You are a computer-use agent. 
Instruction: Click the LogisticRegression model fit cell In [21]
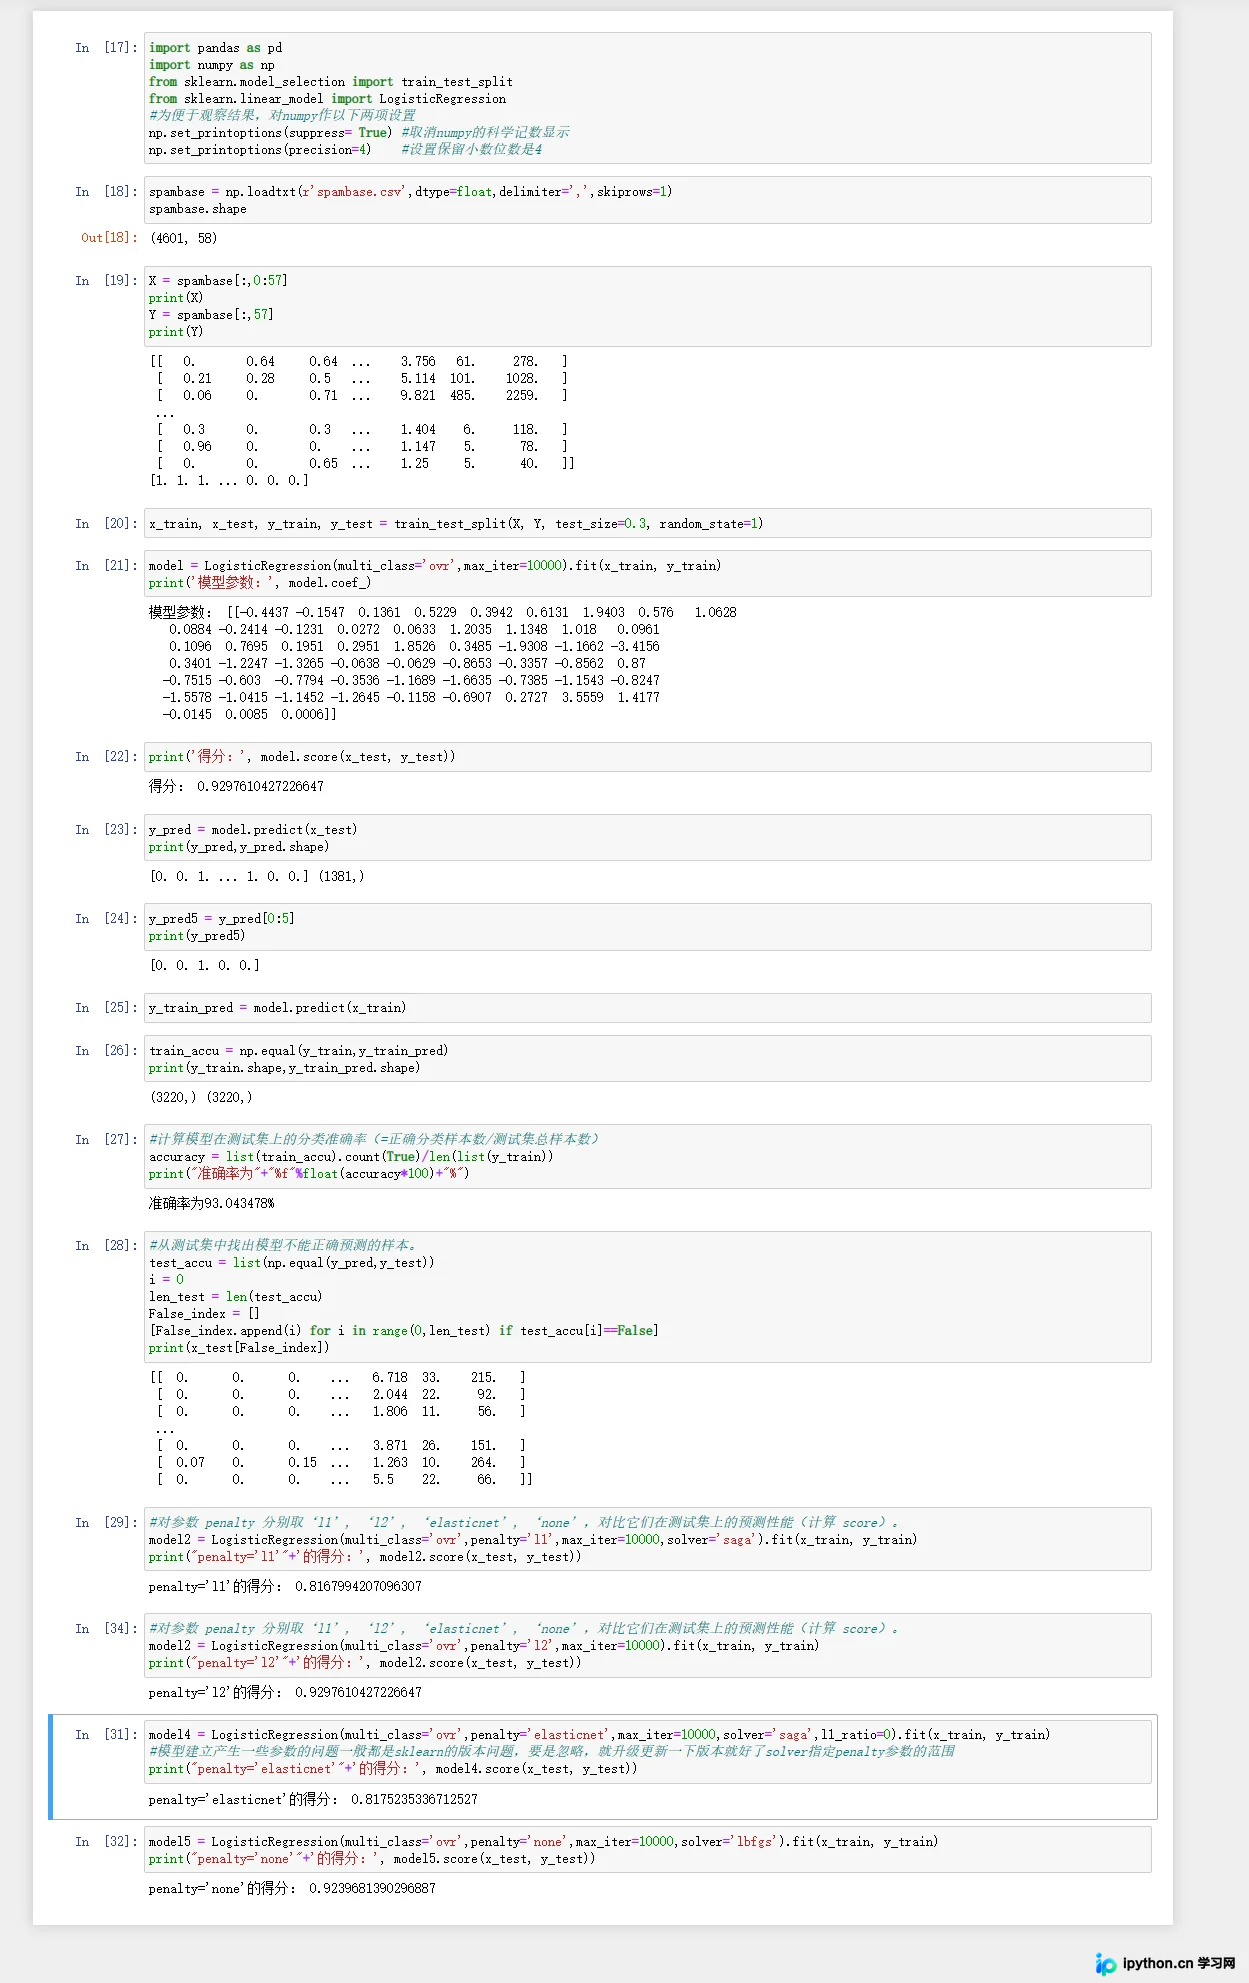coord(647,574)
